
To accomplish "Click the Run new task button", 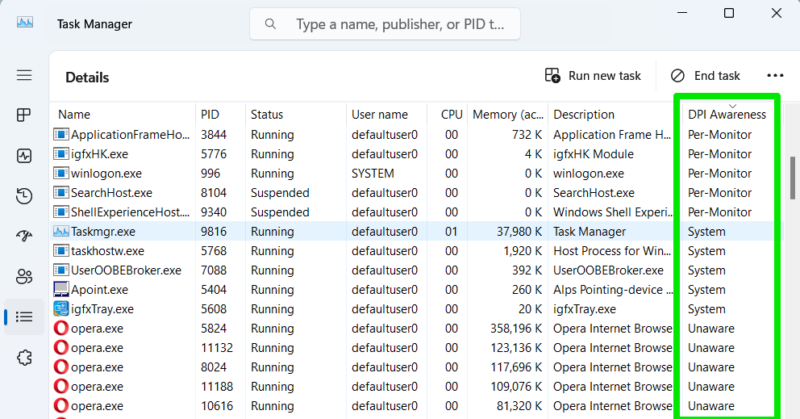I will tap(592, 76).
